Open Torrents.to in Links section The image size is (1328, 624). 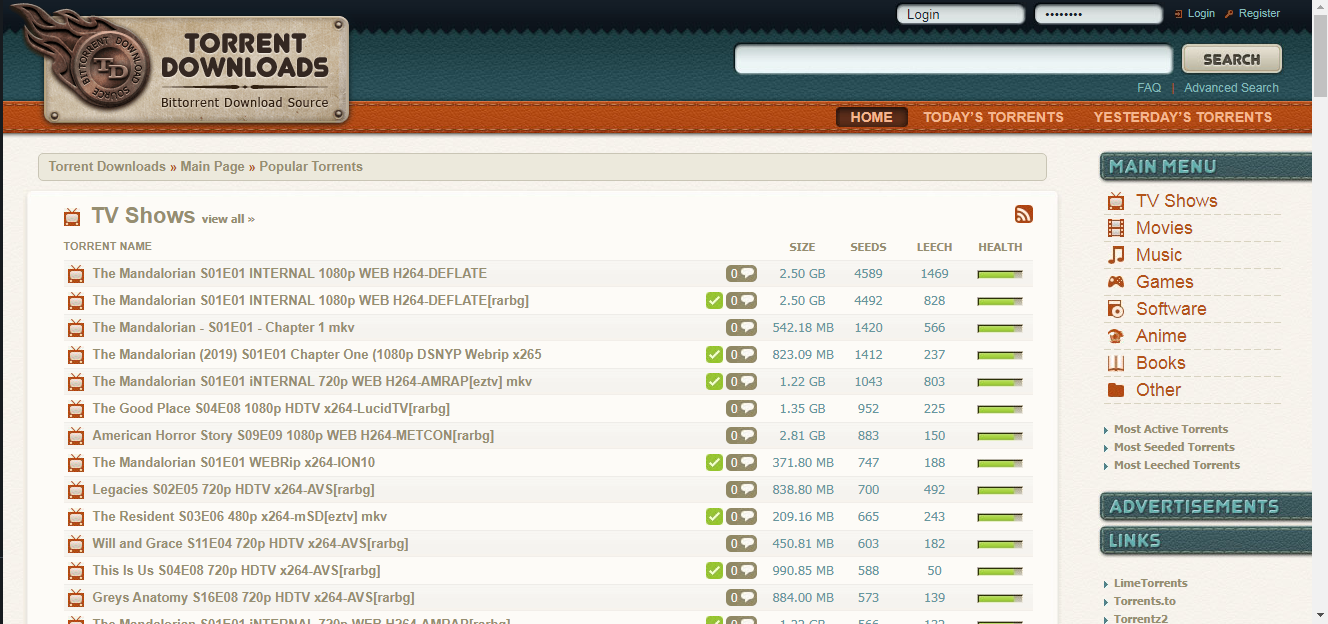point(1145,601)
